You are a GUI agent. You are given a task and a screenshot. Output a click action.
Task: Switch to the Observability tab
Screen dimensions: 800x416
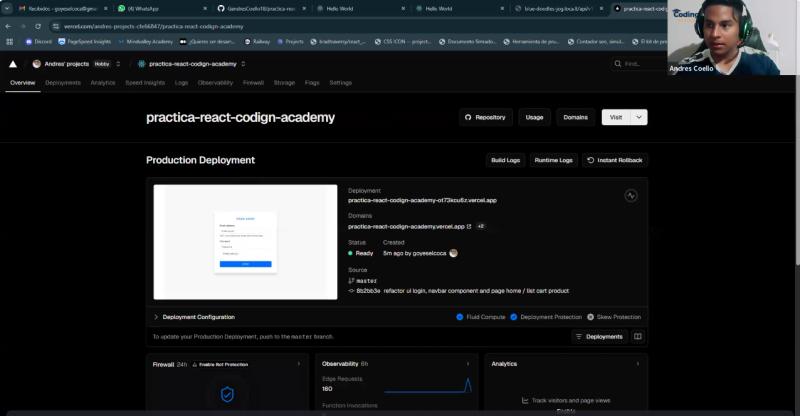pos(215,83)
